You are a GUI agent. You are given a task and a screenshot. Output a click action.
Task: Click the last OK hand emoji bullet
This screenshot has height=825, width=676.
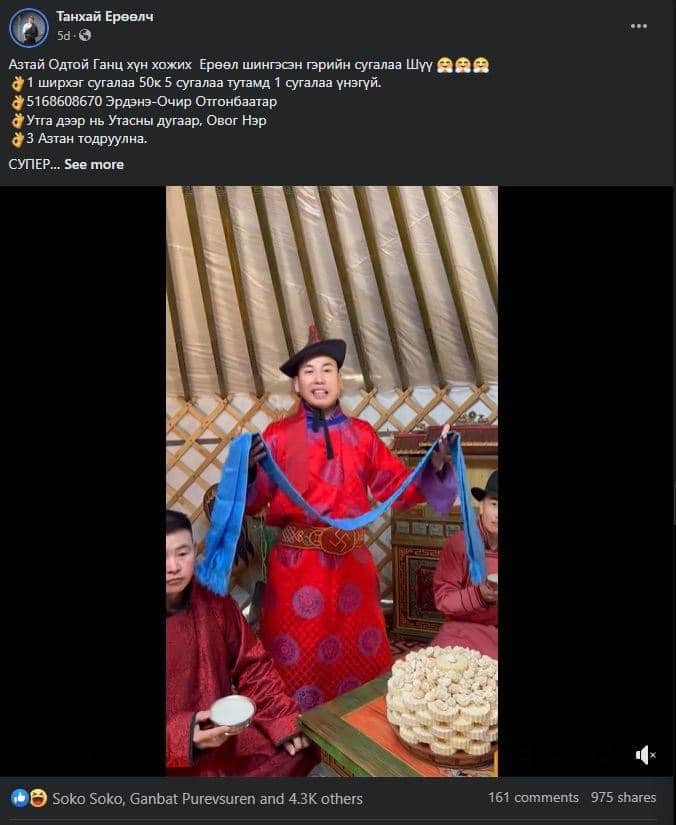coord(17,139)
